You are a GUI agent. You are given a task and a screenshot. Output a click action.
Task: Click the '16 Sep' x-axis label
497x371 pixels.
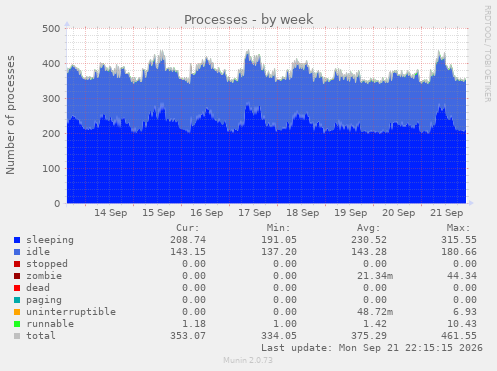pyautogui.click(x=207, y=213)
